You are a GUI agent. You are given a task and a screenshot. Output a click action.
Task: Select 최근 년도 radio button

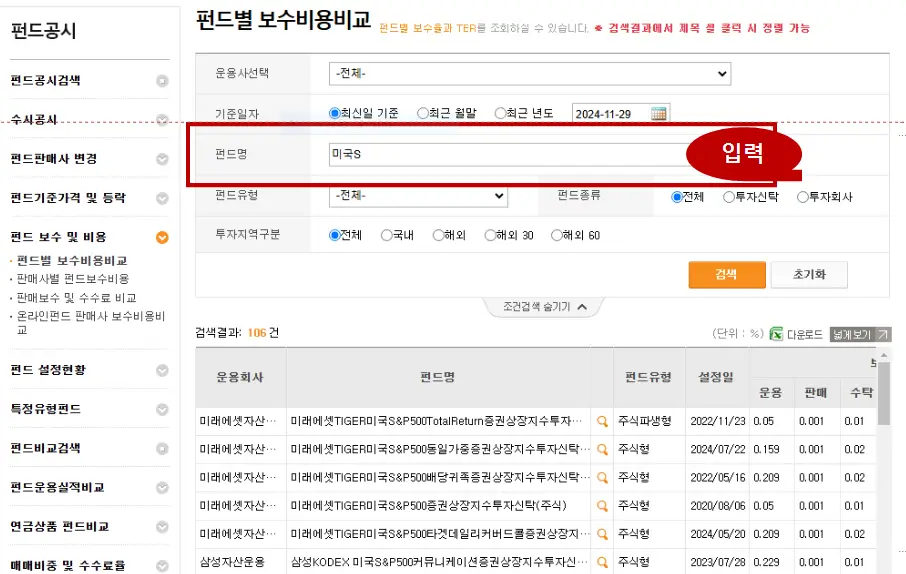pos(500,113)
